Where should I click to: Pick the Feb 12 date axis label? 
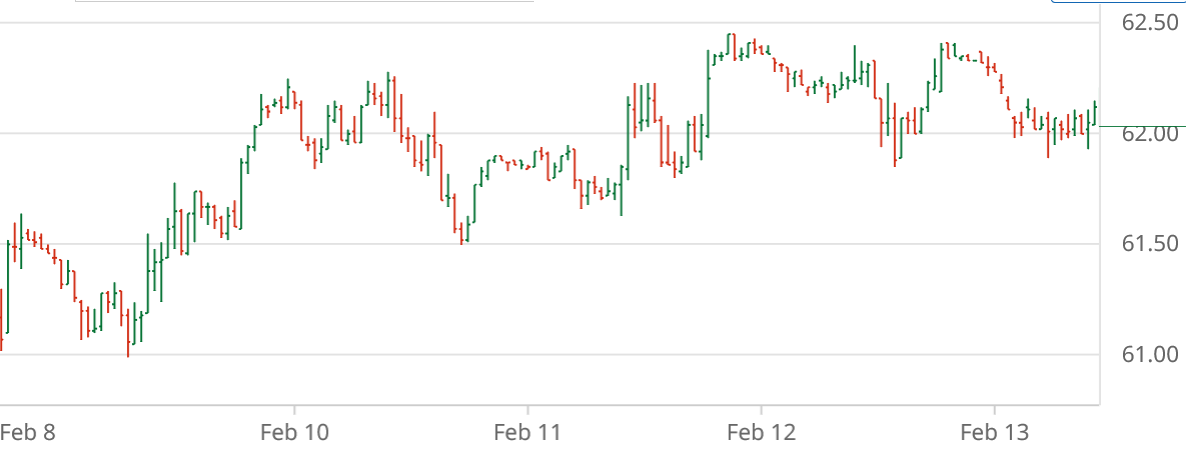pos(760,432)
